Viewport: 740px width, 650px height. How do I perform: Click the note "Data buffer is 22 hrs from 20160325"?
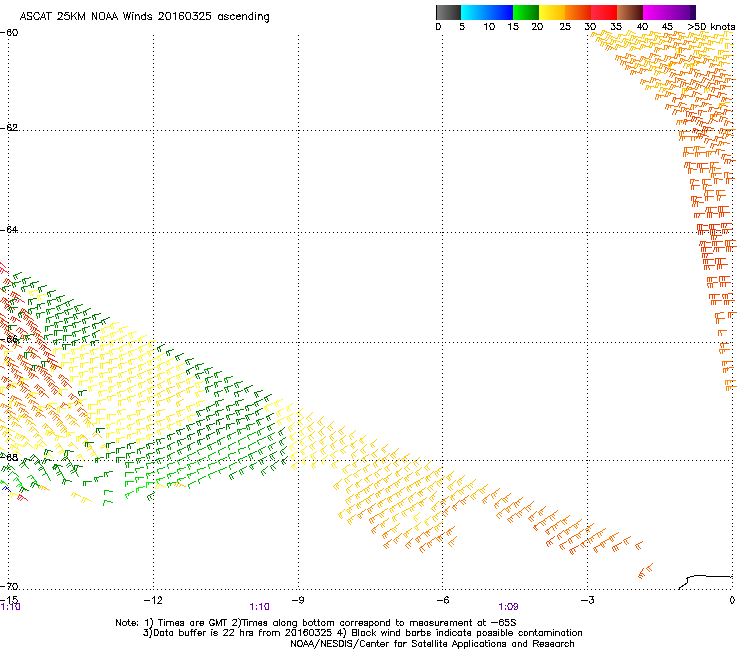coord(237,633)
